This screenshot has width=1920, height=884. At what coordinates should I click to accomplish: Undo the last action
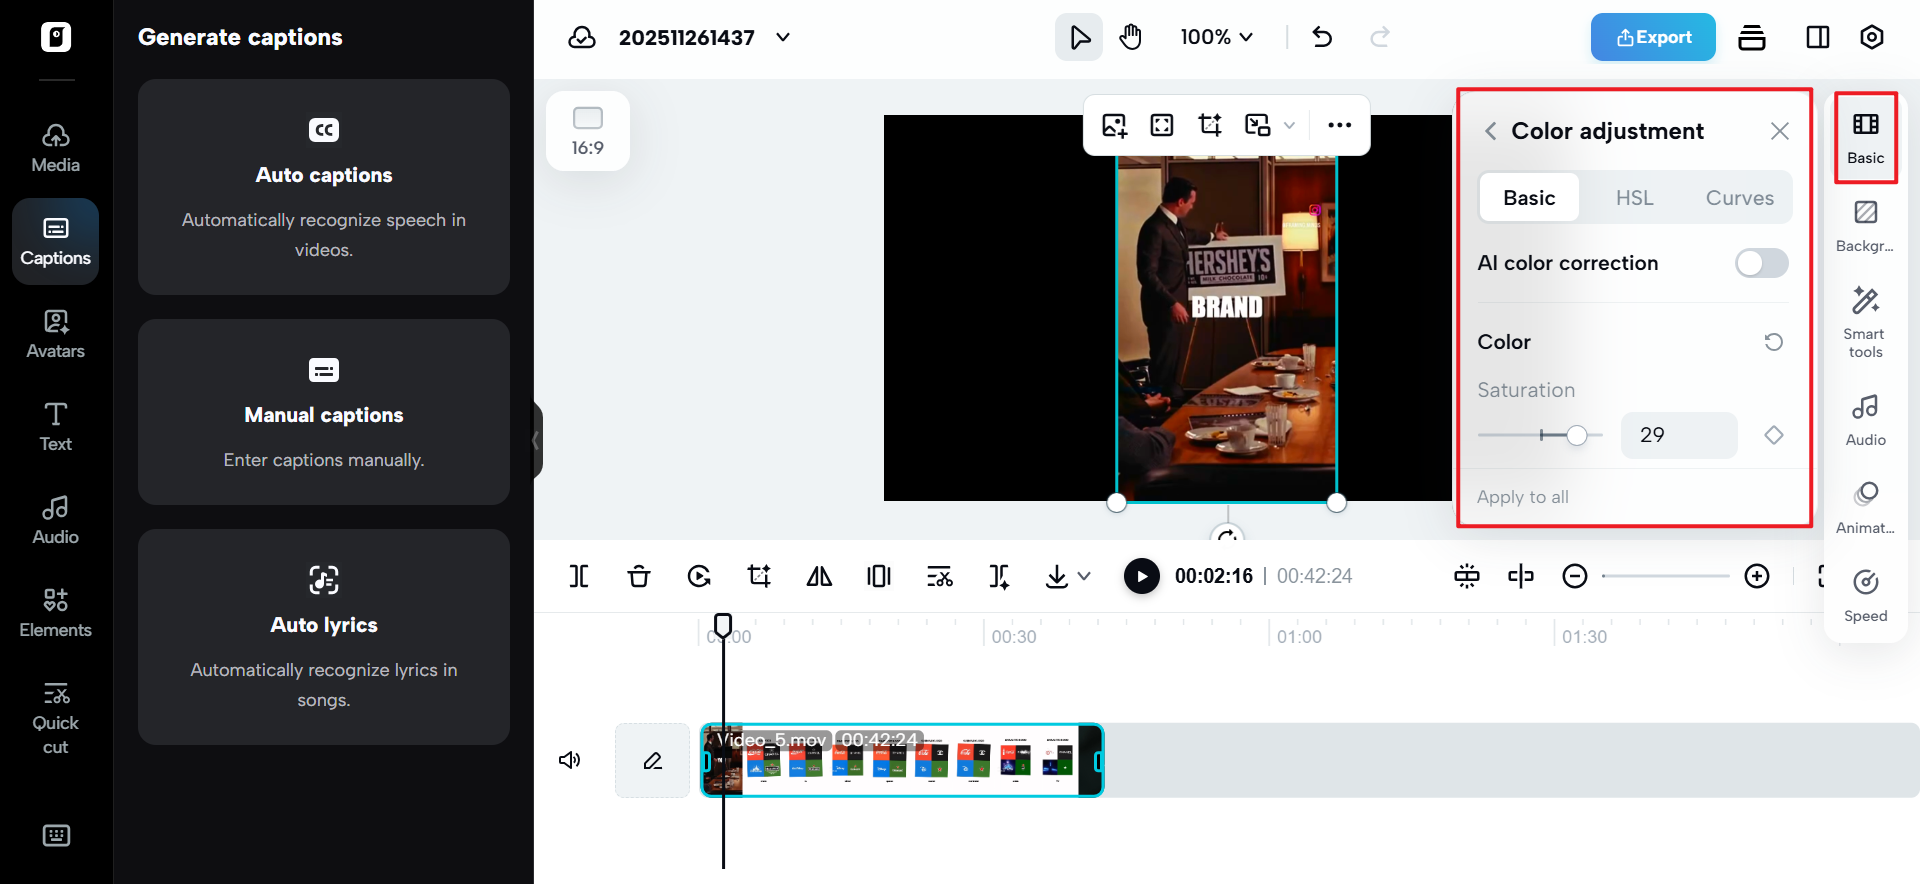pyautogui.click(x=1322, y=38)
